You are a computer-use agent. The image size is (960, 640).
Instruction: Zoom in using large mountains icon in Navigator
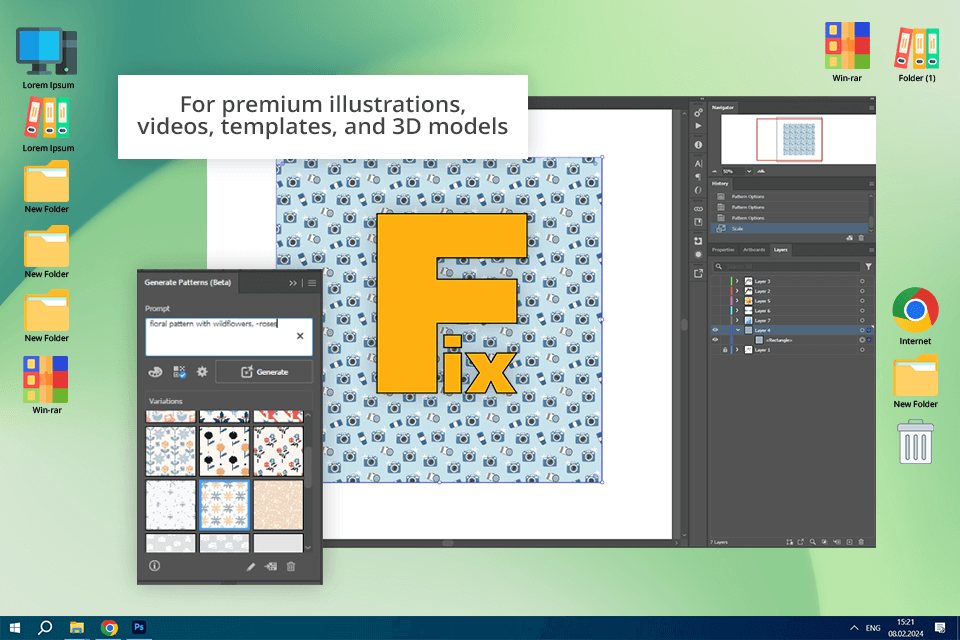pyautogui.click(x=761, y=171)
